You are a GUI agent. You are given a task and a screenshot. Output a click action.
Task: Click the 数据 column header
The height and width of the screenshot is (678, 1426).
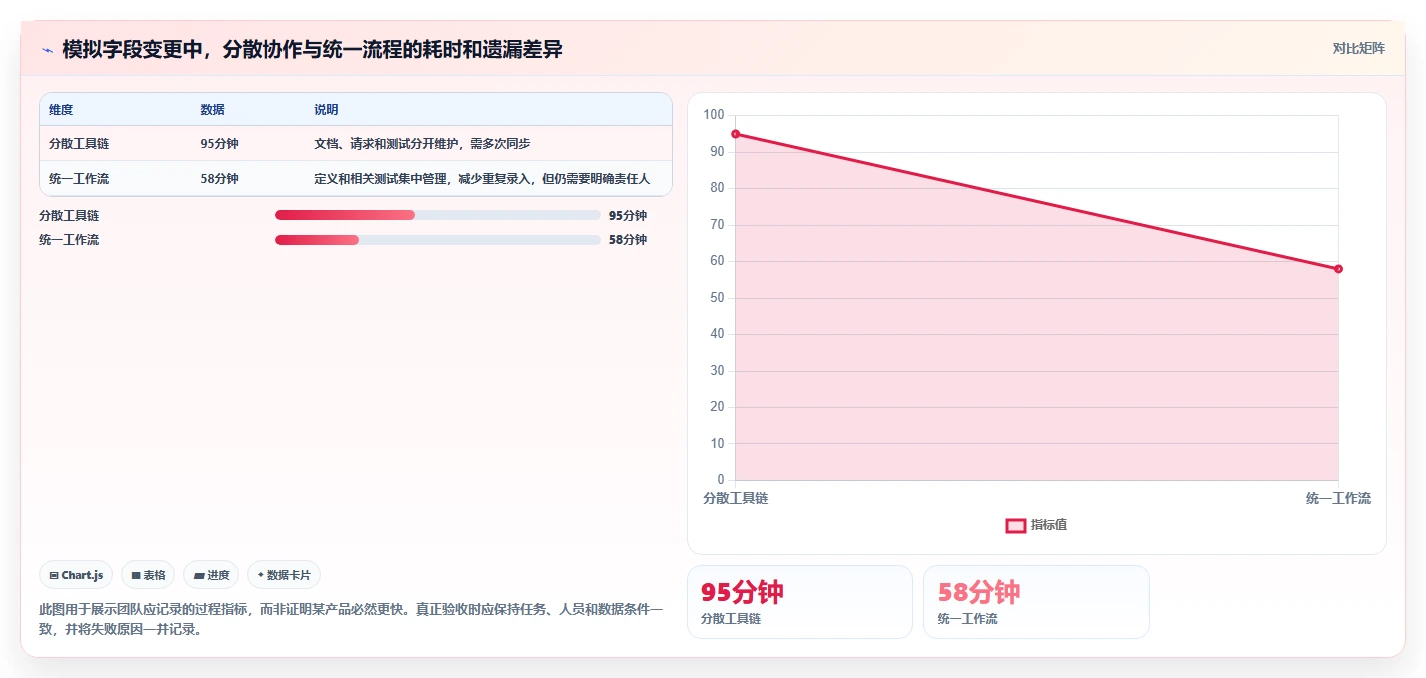pyautogui.click(x=212, y=110)
